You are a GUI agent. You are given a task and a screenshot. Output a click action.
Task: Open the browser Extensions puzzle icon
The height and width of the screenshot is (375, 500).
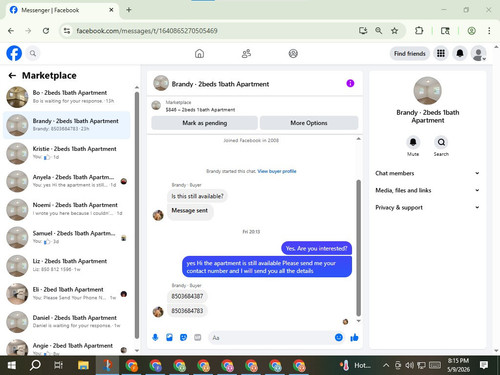coord(419,31)
